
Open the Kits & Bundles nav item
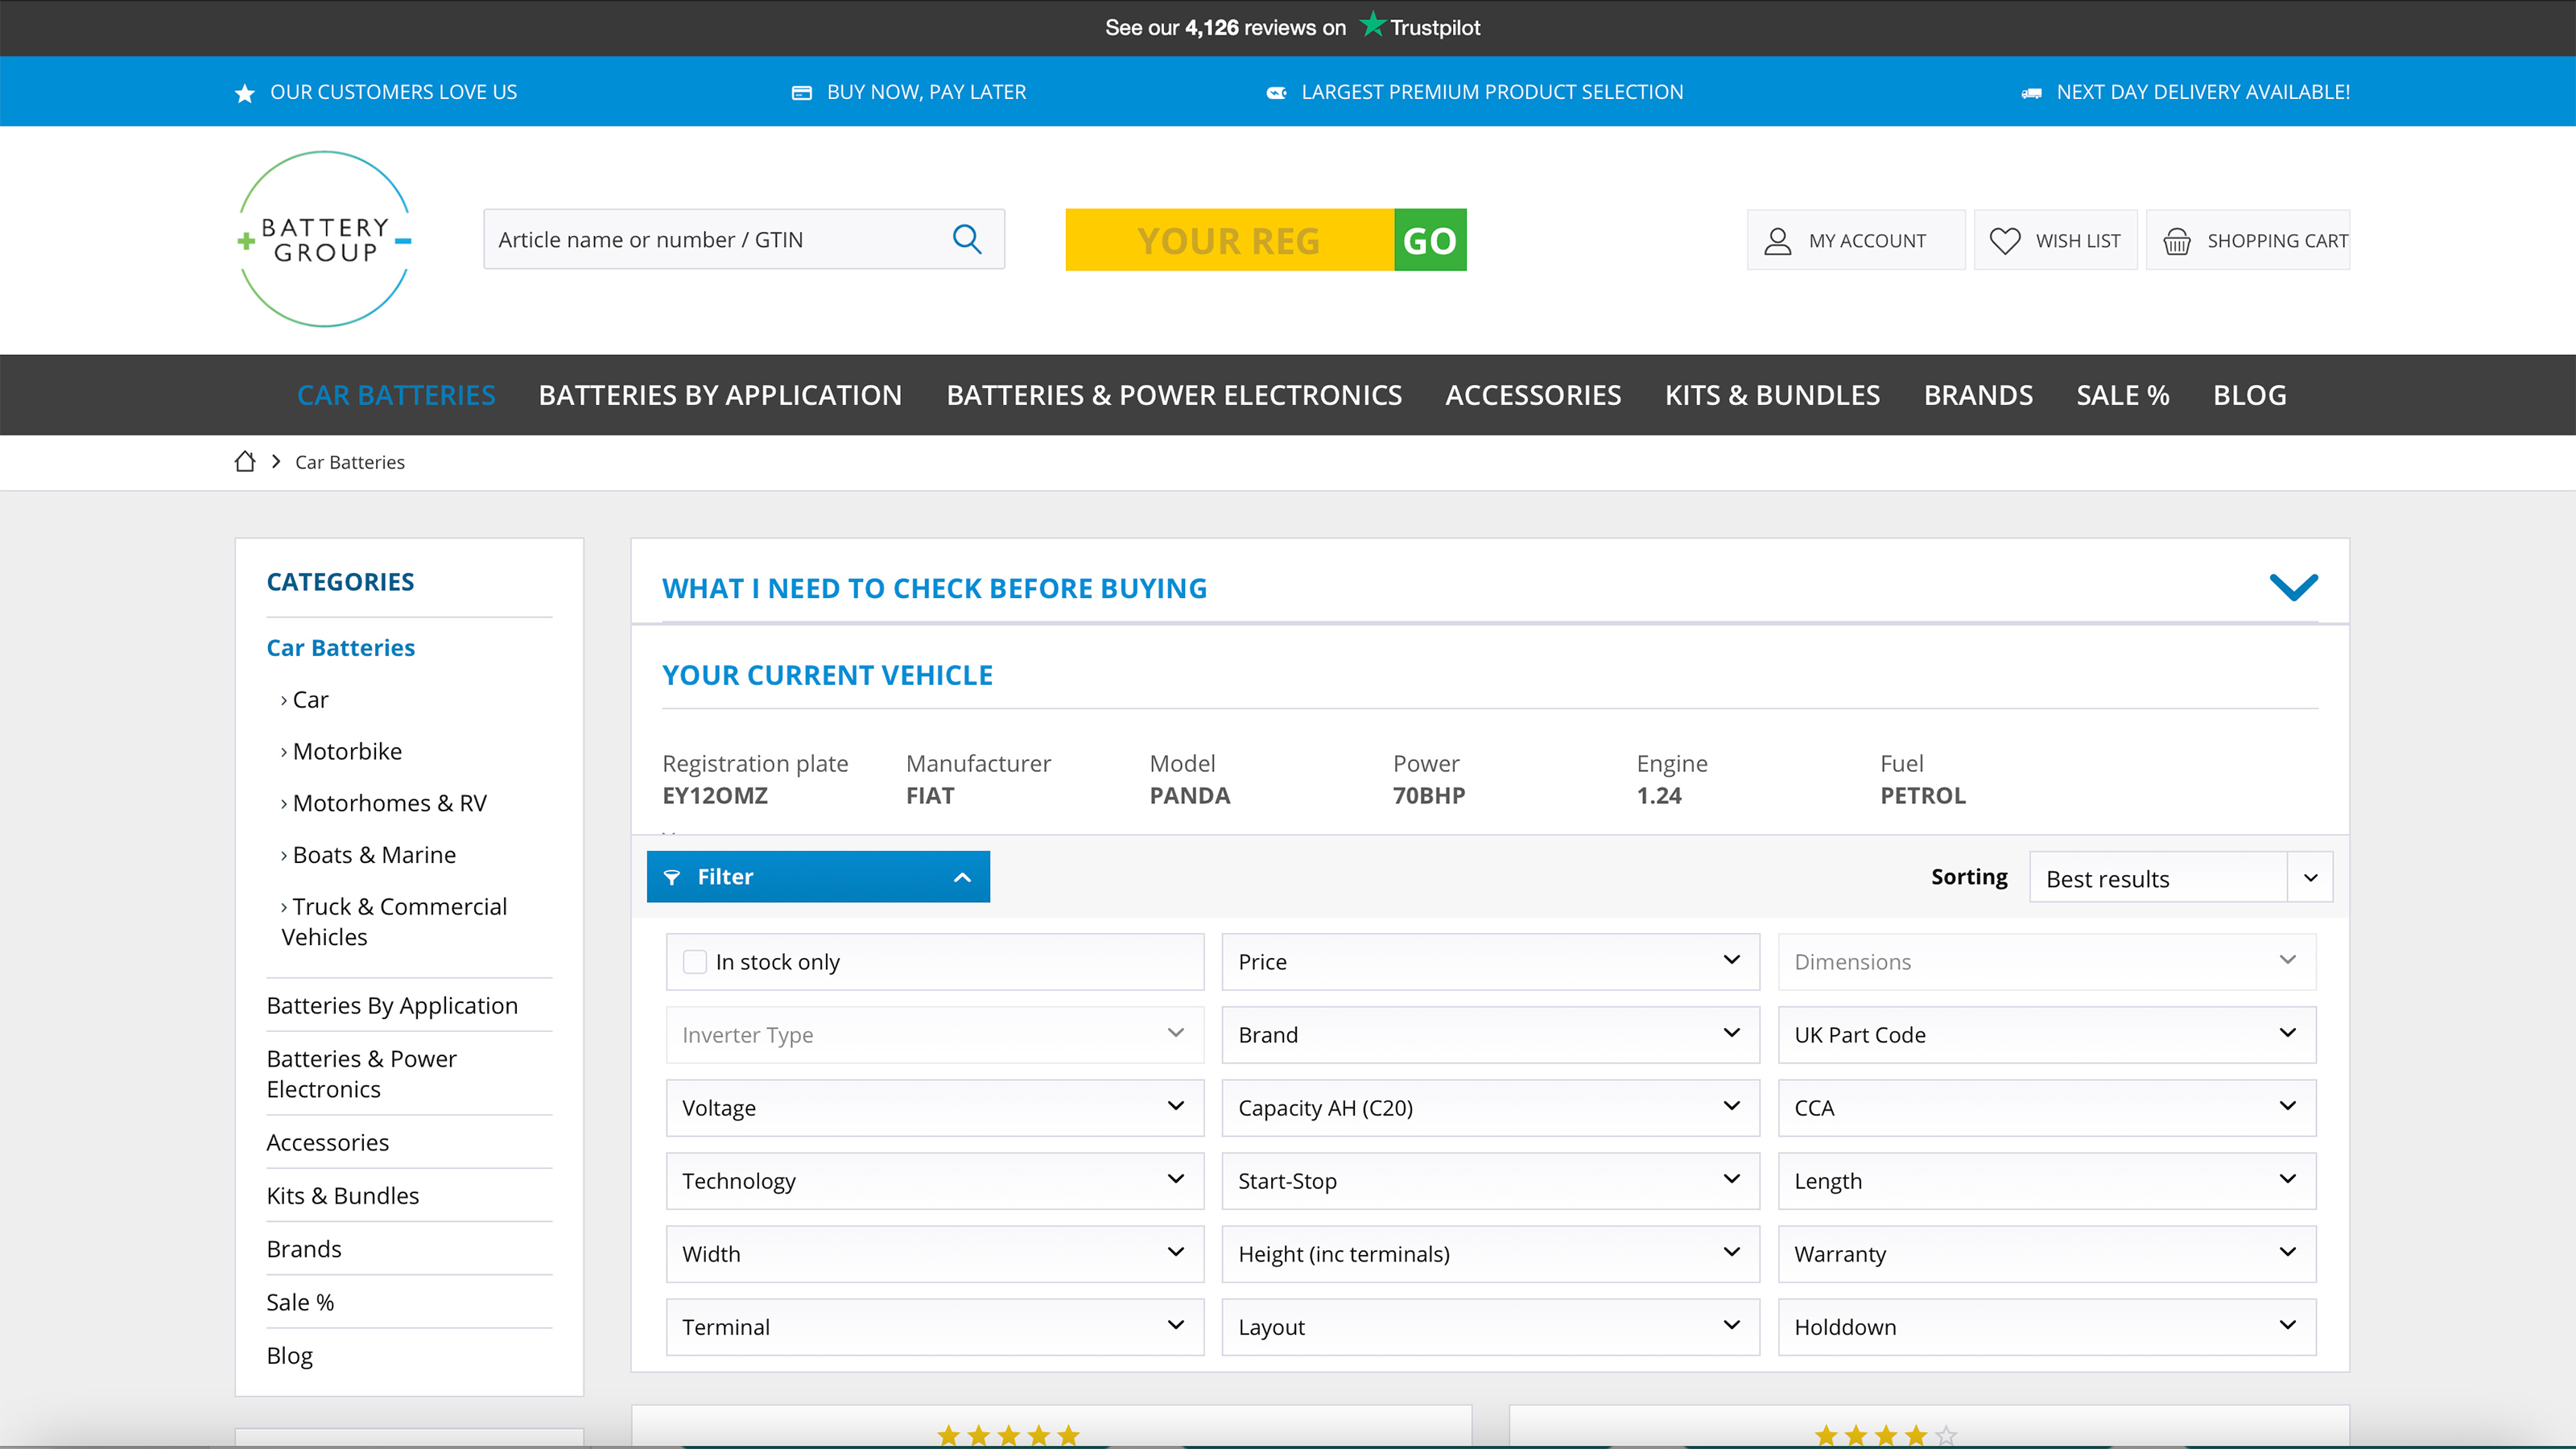pos(1772,395)
